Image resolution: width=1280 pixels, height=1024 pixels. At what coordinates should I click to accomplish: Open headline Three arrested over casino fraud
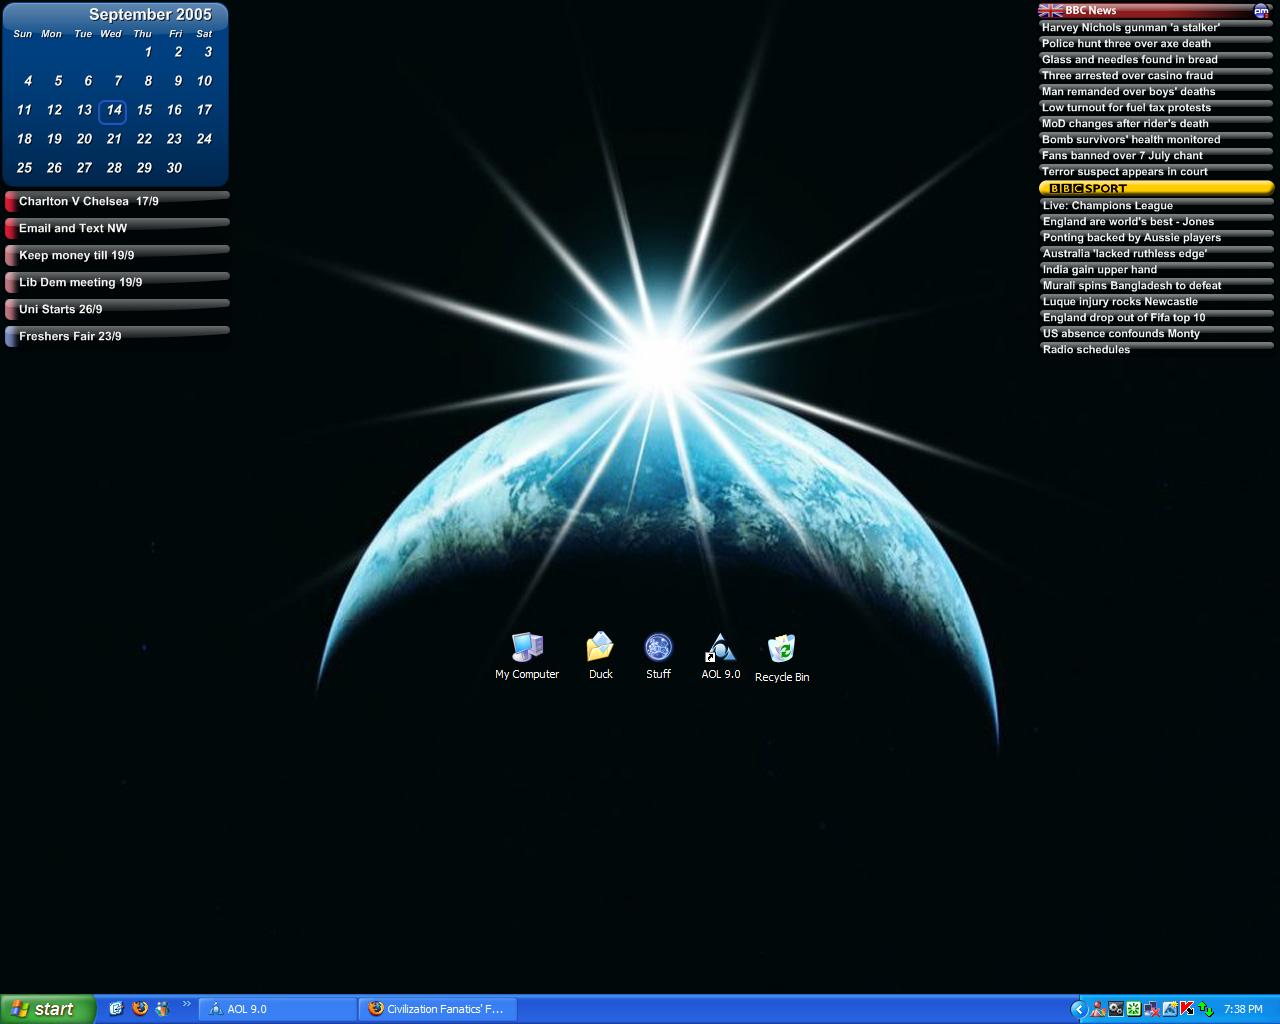(x=1155, y=76)
